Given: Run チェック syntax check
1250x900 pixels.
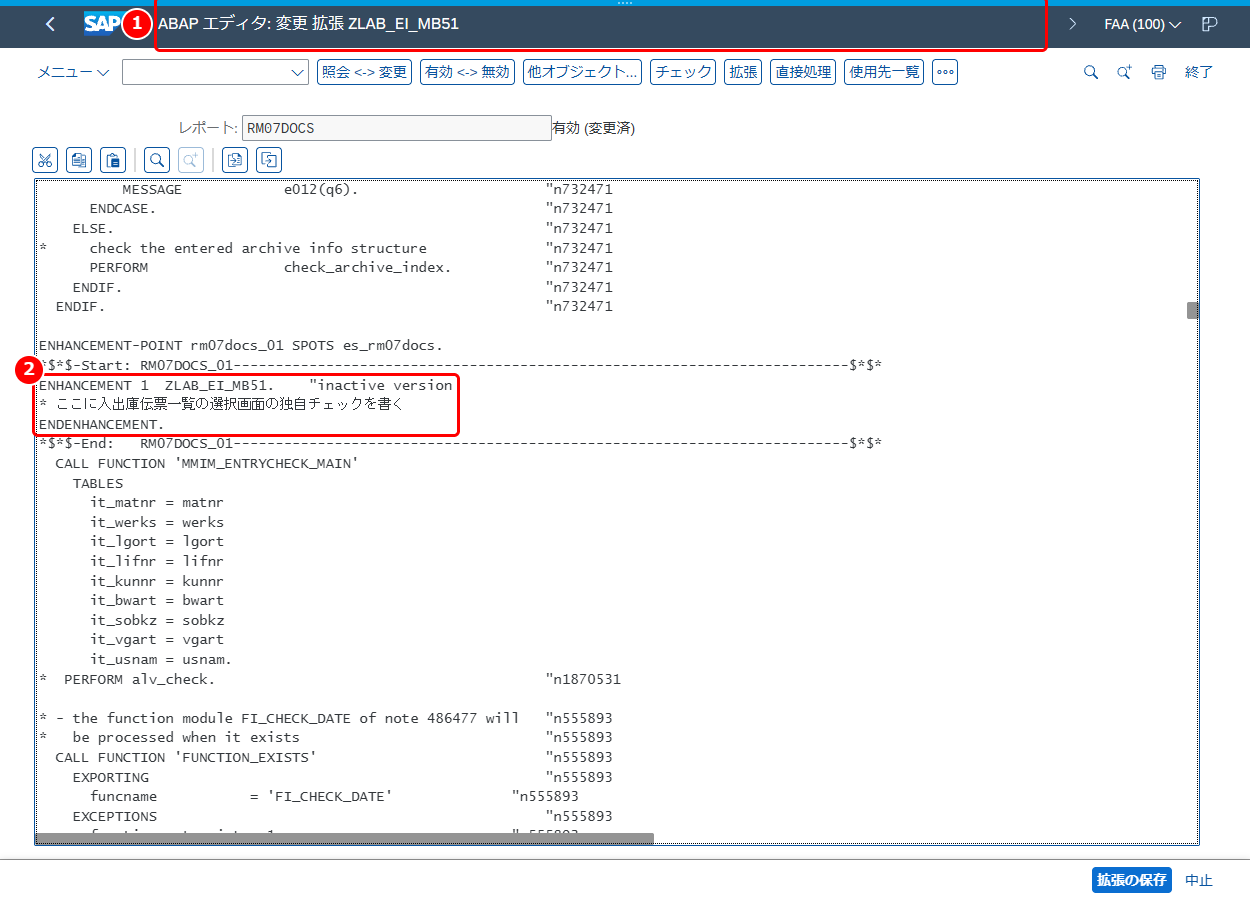Looking at the screenshot, I should point(683,72).
